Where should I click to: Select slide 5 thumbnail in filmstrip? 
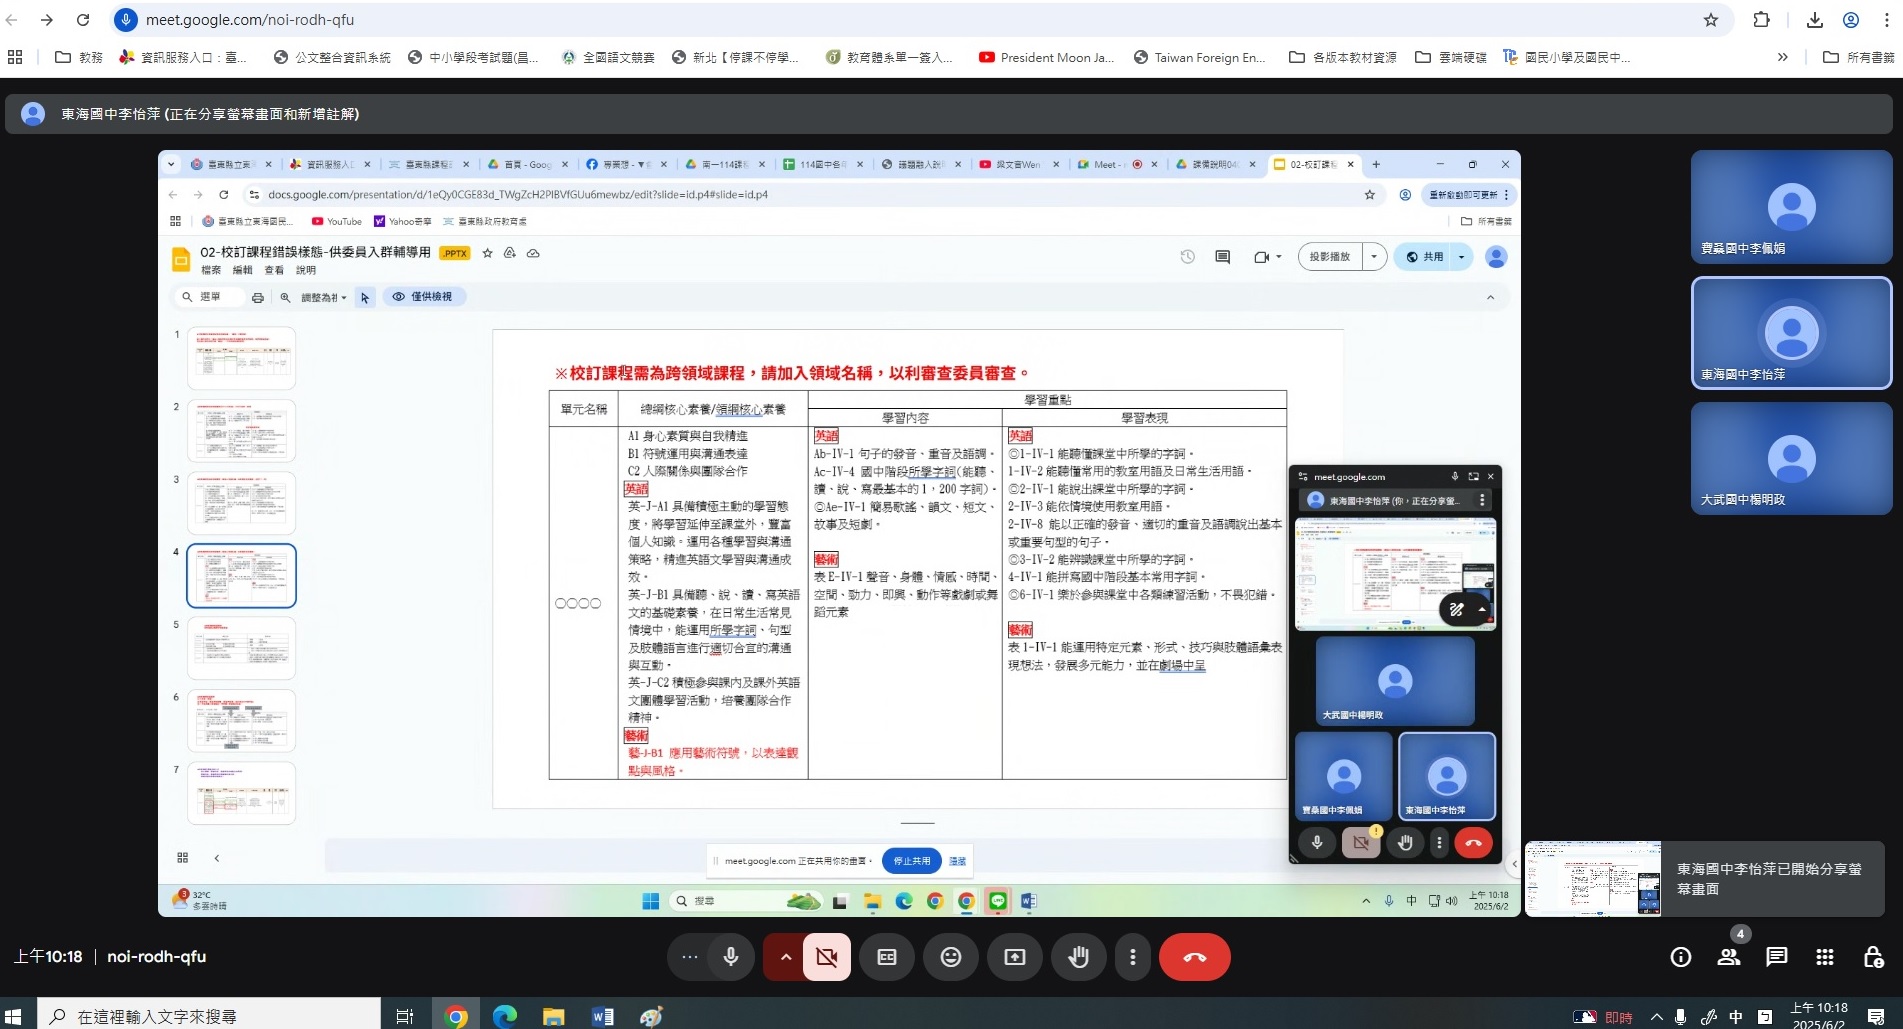click(x=242, y=648)
